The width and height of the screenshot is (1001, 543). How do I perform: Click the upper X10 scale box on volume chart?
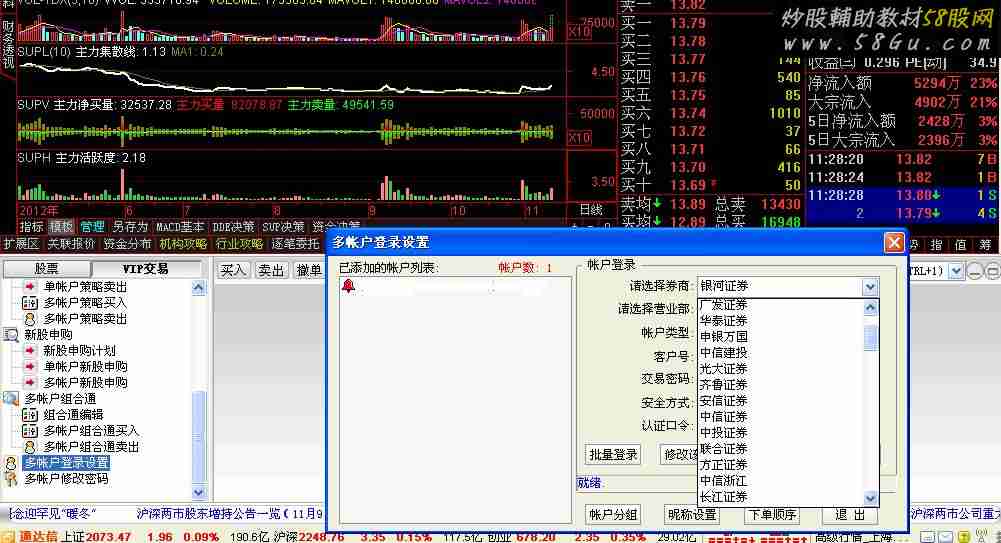[579, 31]
